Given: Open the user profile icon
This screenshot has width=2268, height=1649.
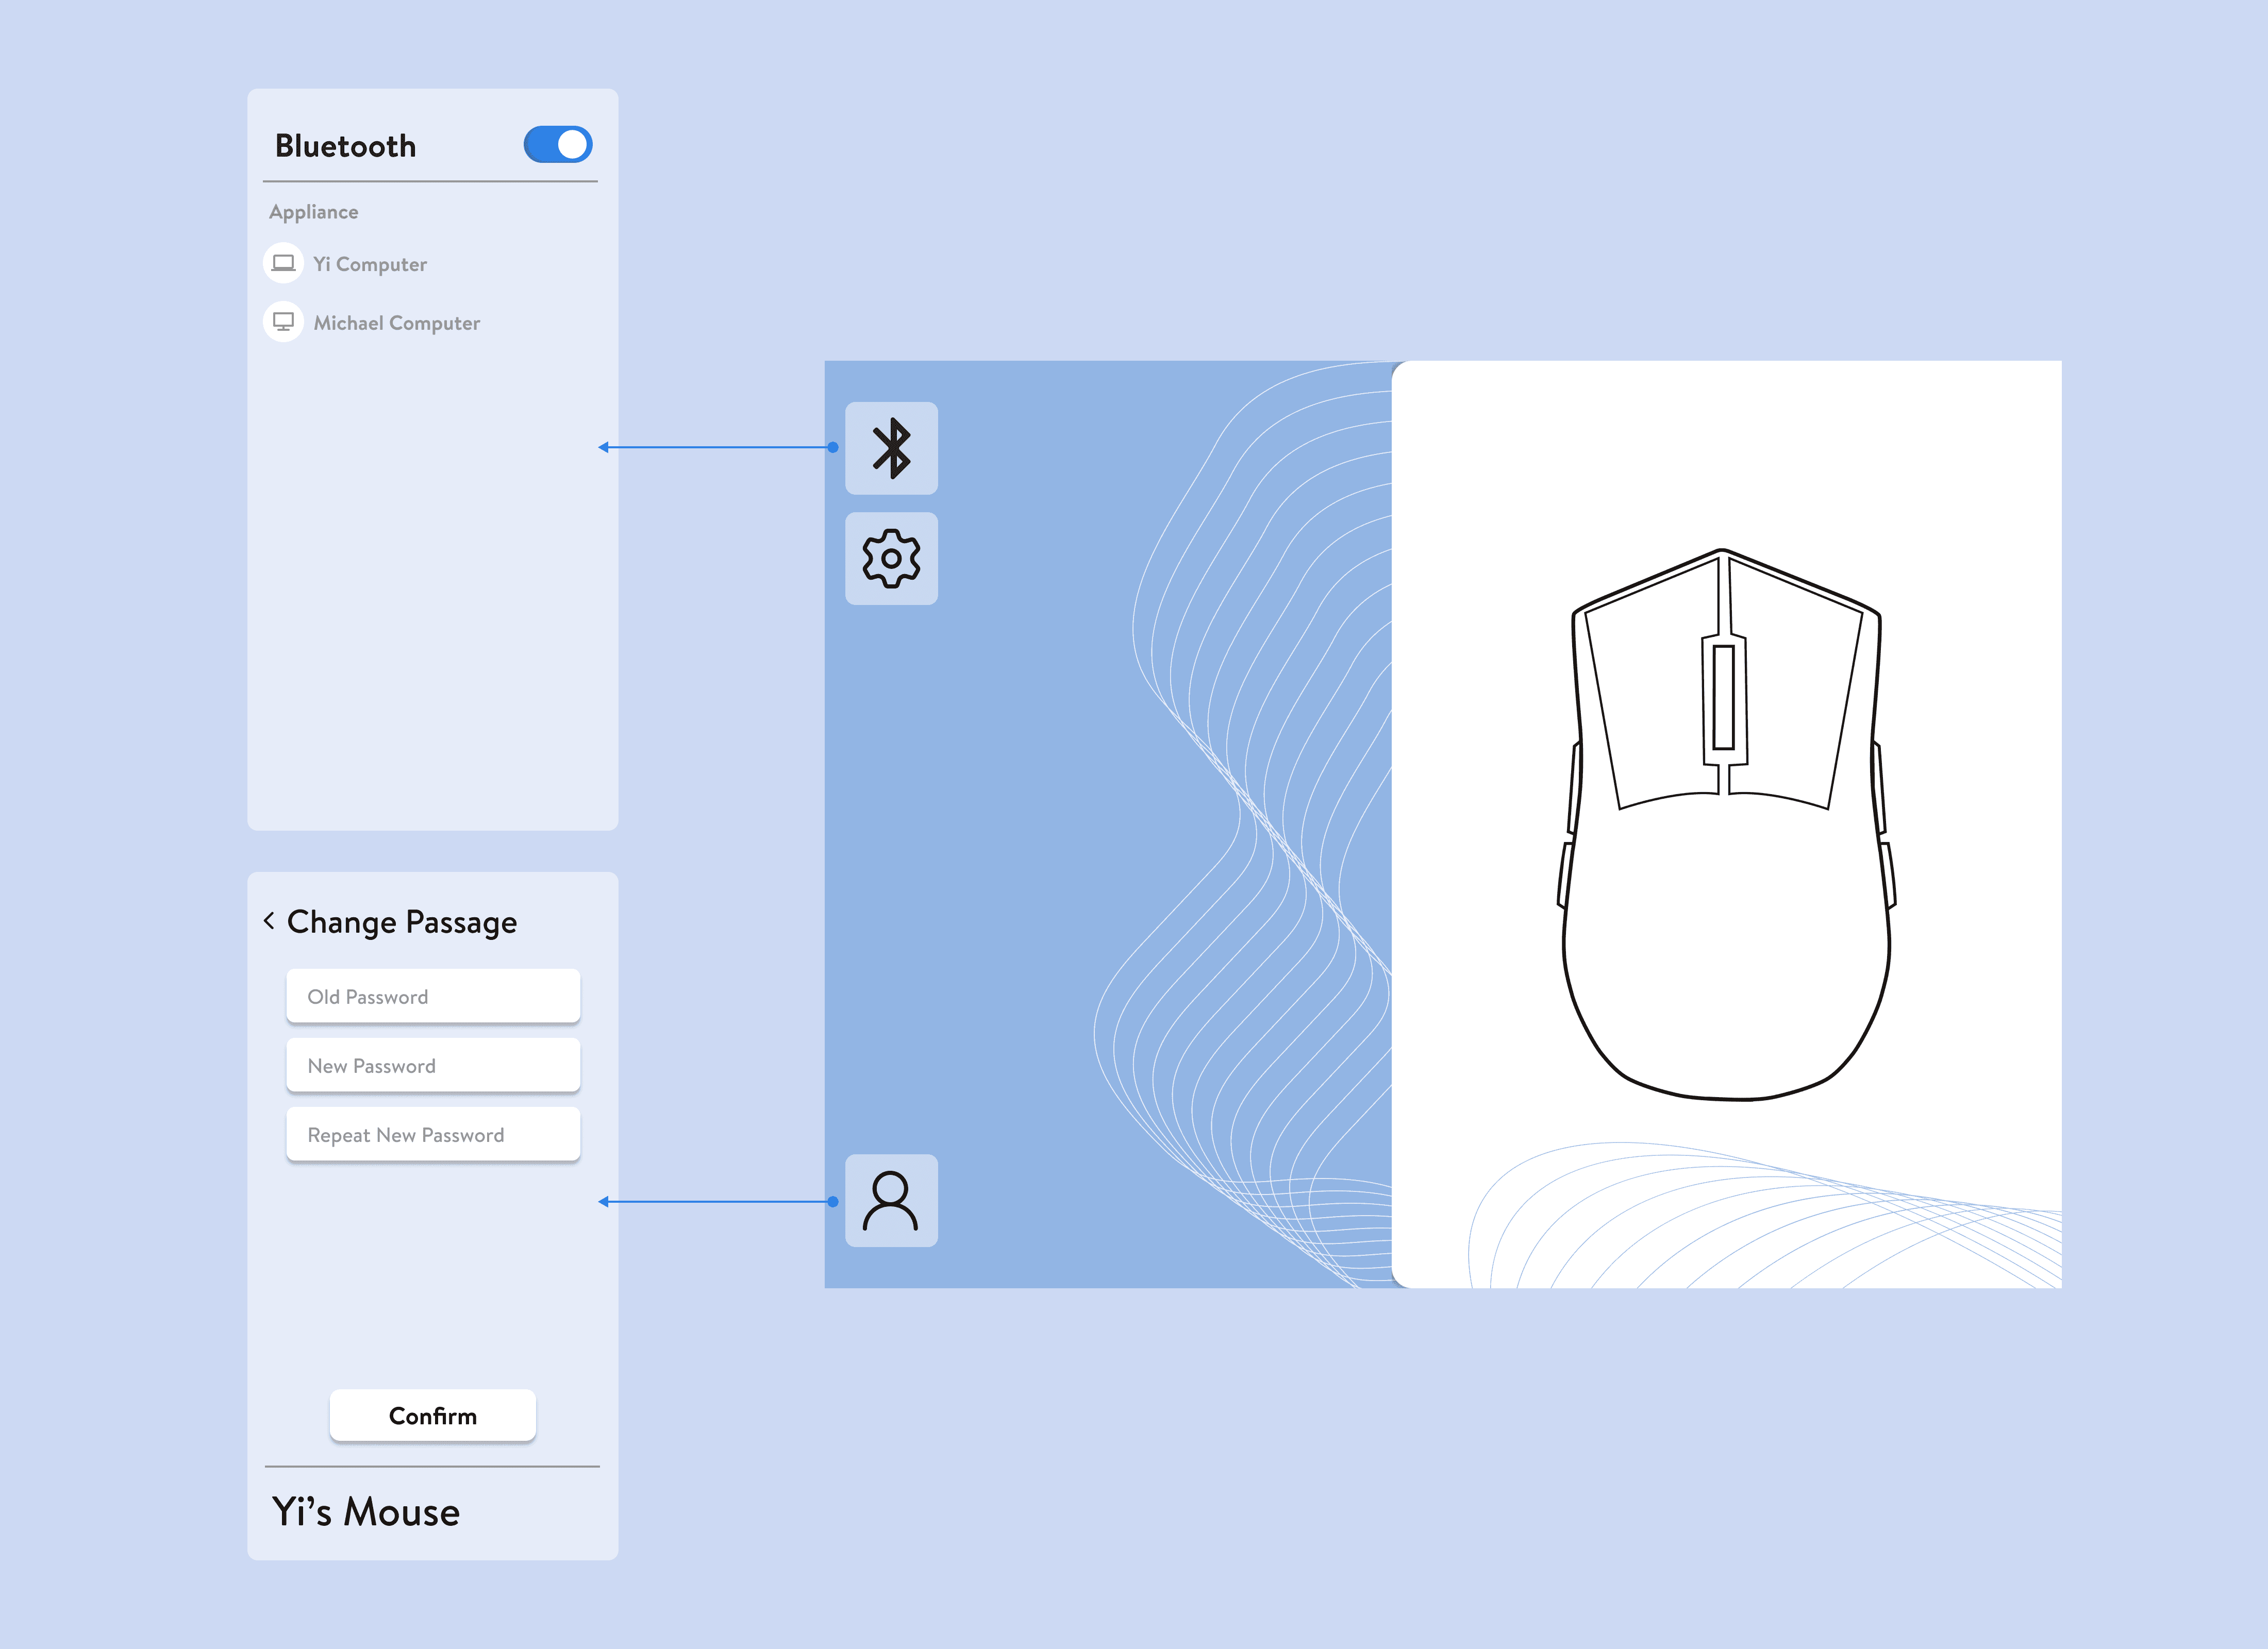Looking at the screenshot, I should point(891,1200).
